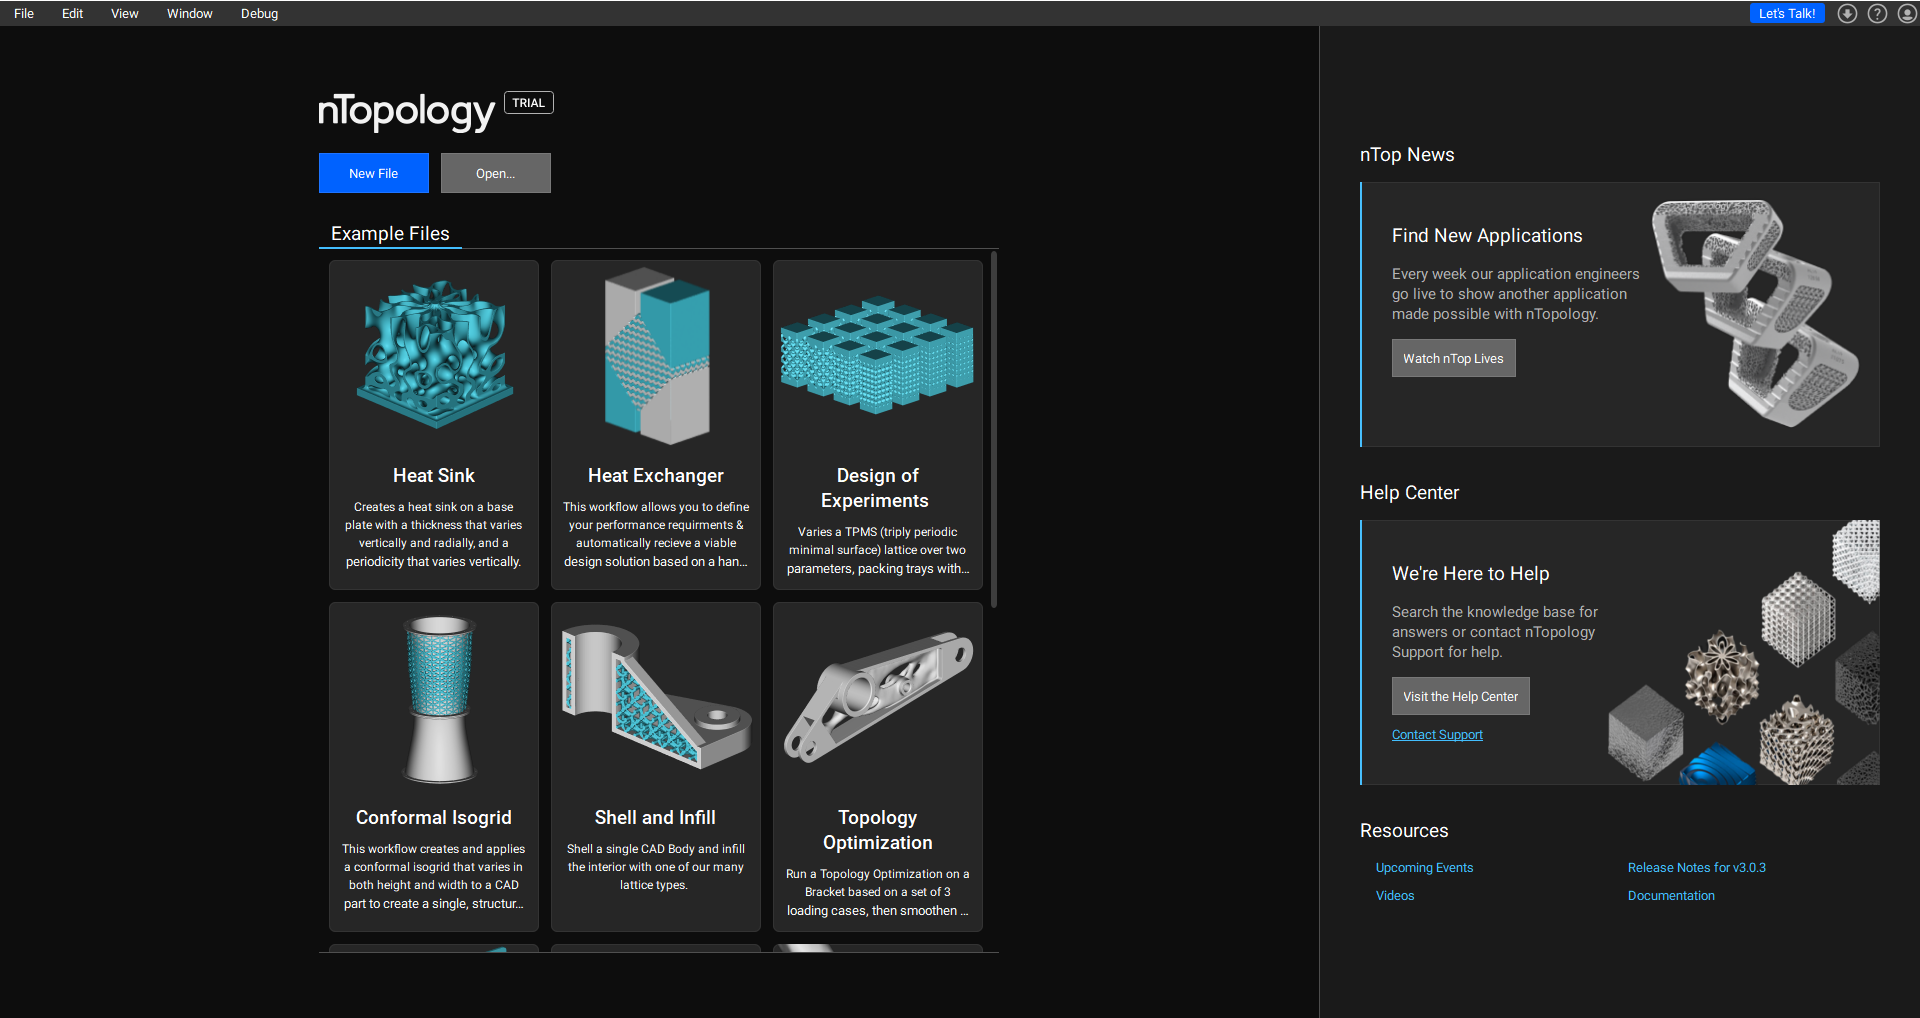Open the download updates icon
This screenshot has height=1018, width=1920.
point(1847,13)
